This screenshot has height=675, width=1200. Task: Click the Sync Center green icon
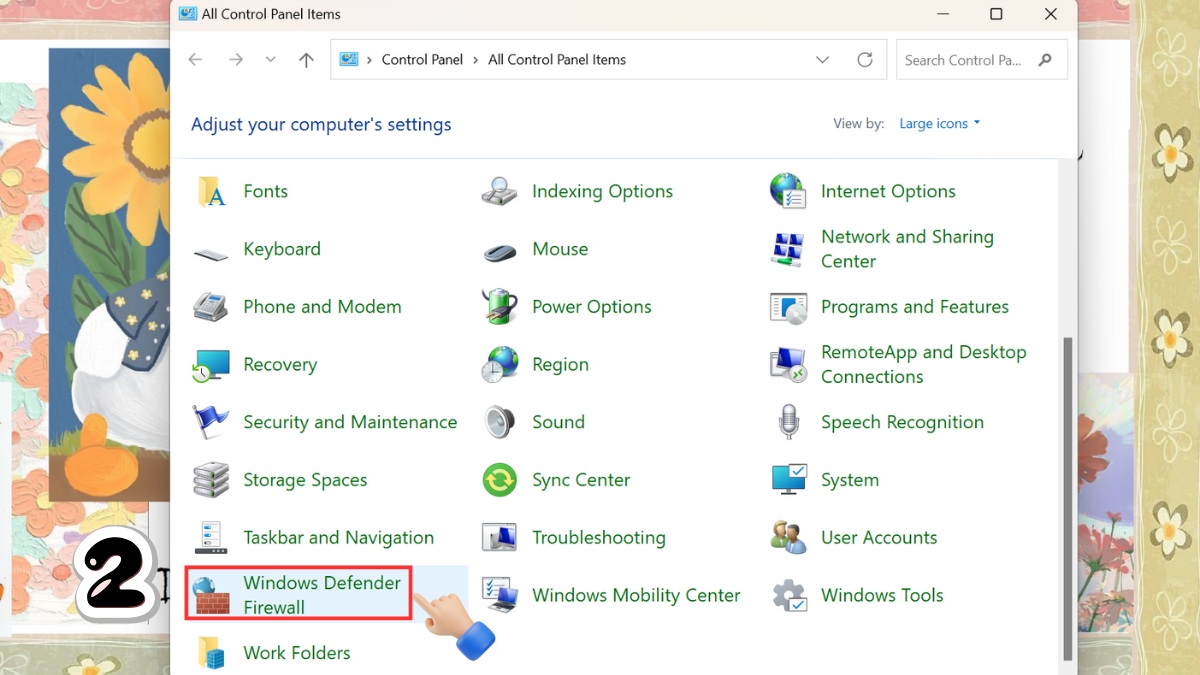click(x=500, y=481)
